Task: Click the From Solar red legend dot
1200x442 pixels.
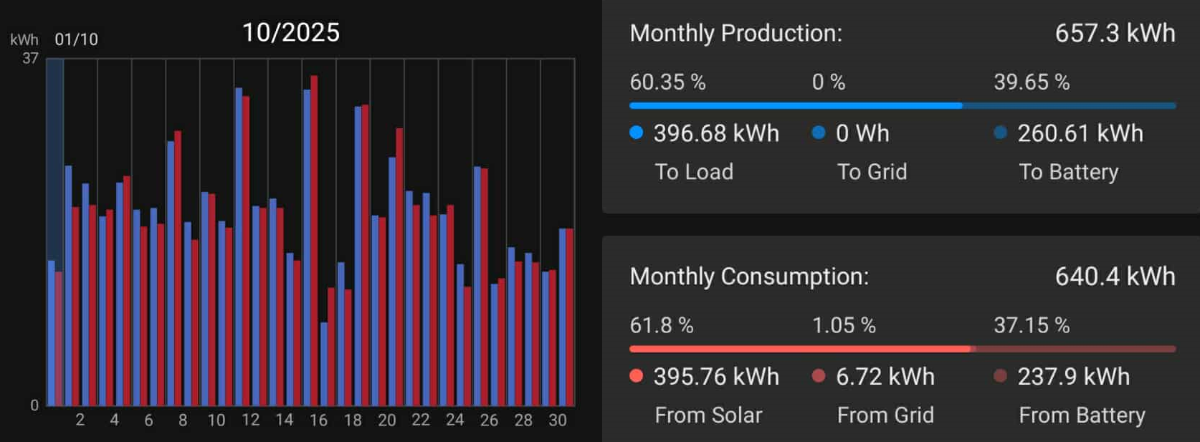Action: coord(637,377)
